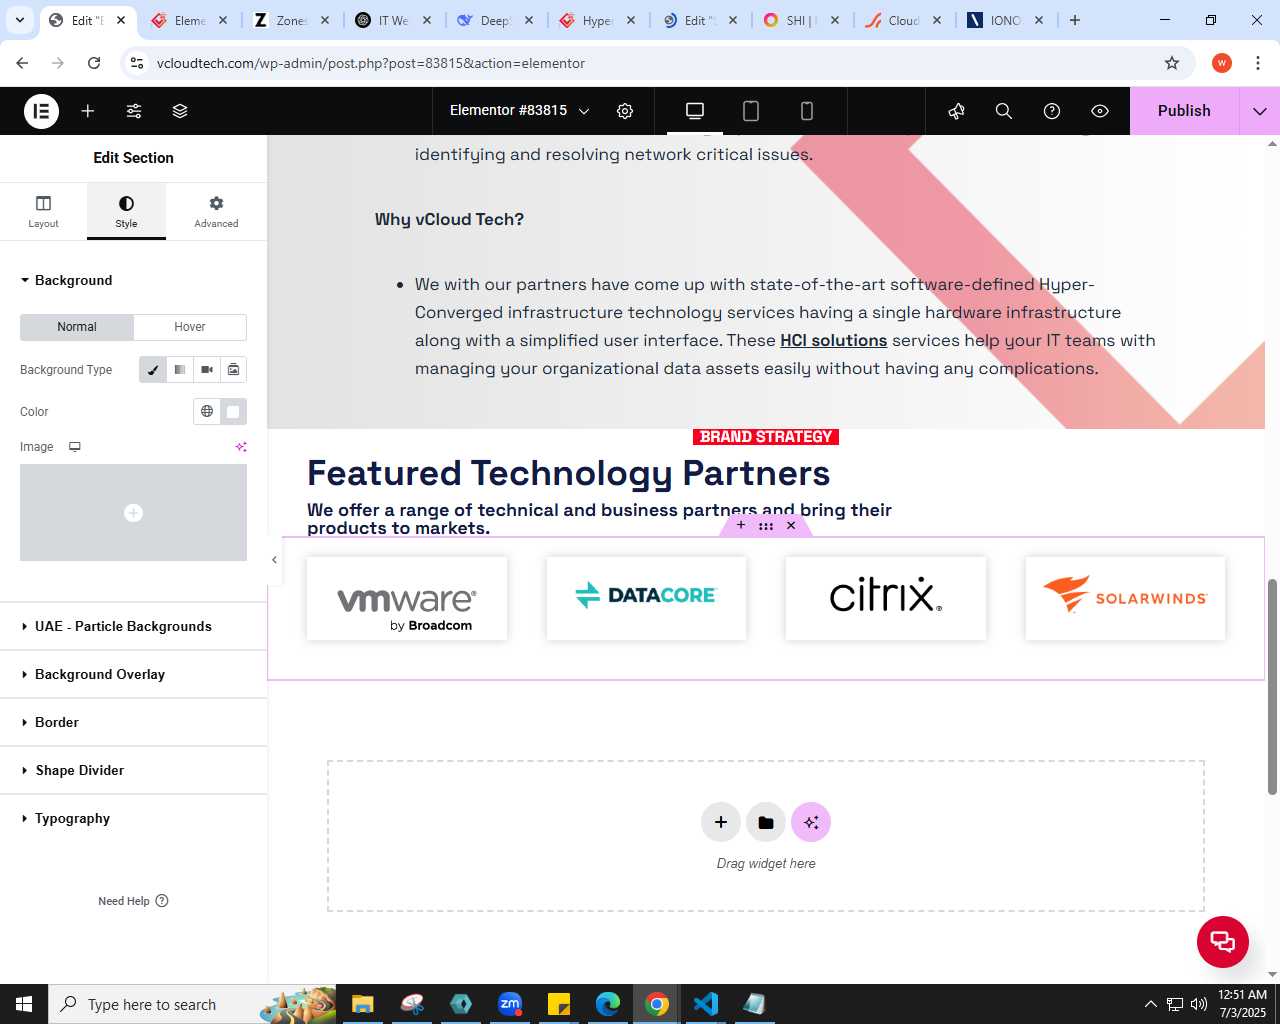Delete section with handle X icon
Screen dimensions: 1280x1024
point(791,525)
